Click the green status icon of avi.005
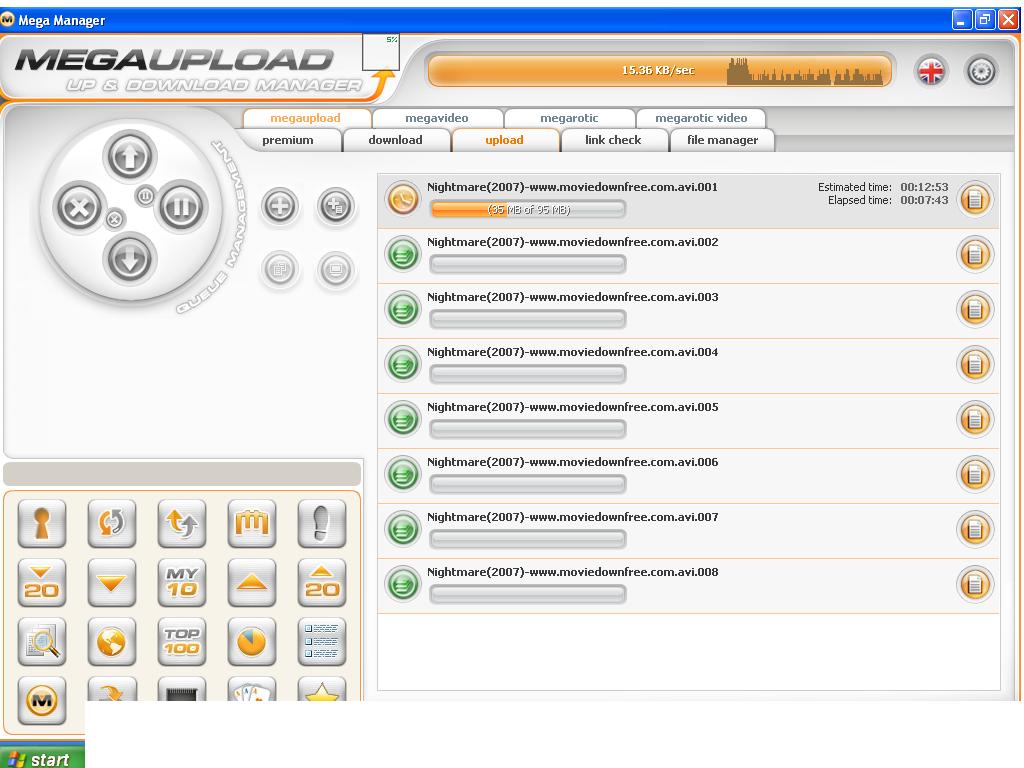 pyautogui.click(x=403, y=419)
